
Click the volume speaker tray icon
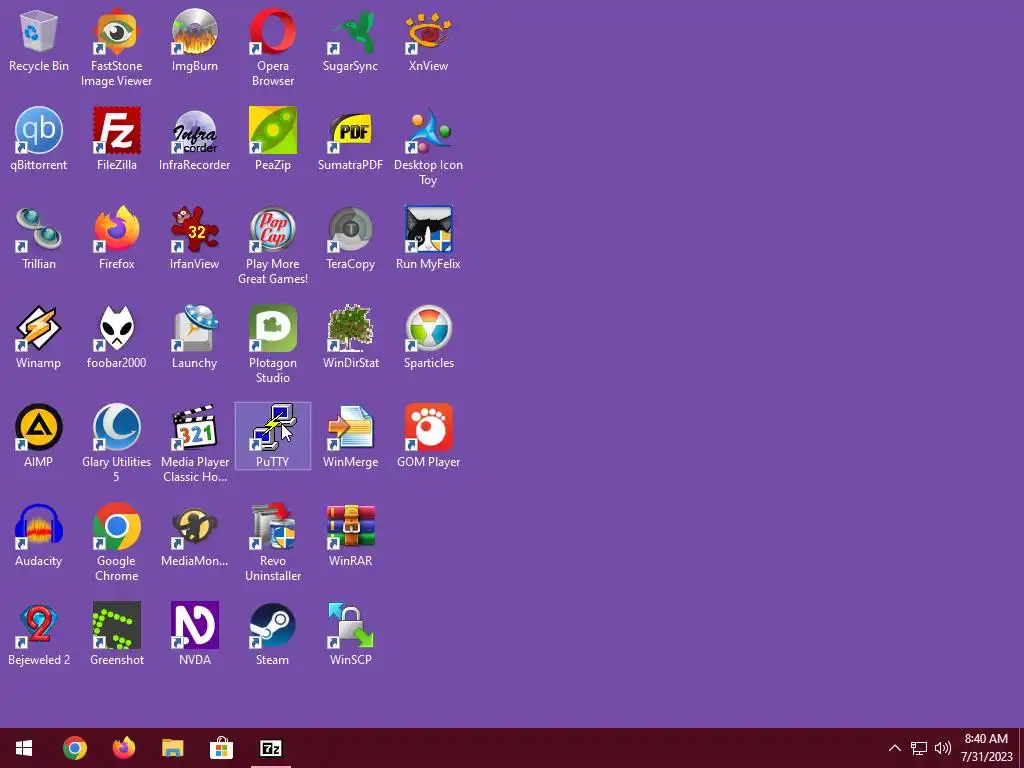pos(942,748)
